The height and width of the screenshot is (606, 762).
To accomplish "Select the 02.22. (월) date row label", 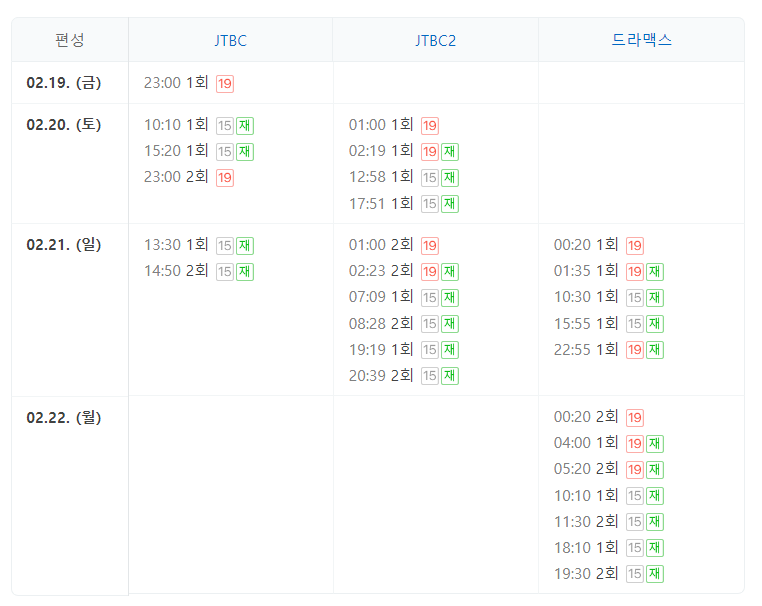I will 64,417.
